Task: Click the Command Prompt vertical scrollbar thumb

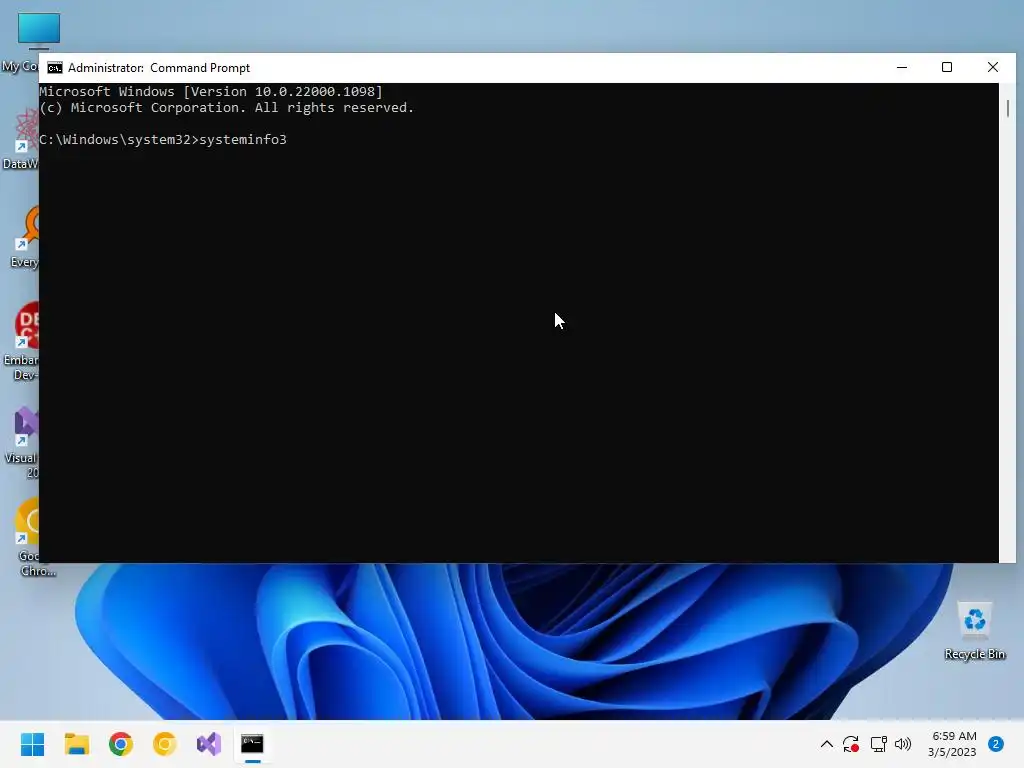Action: tap(1008, 108)
